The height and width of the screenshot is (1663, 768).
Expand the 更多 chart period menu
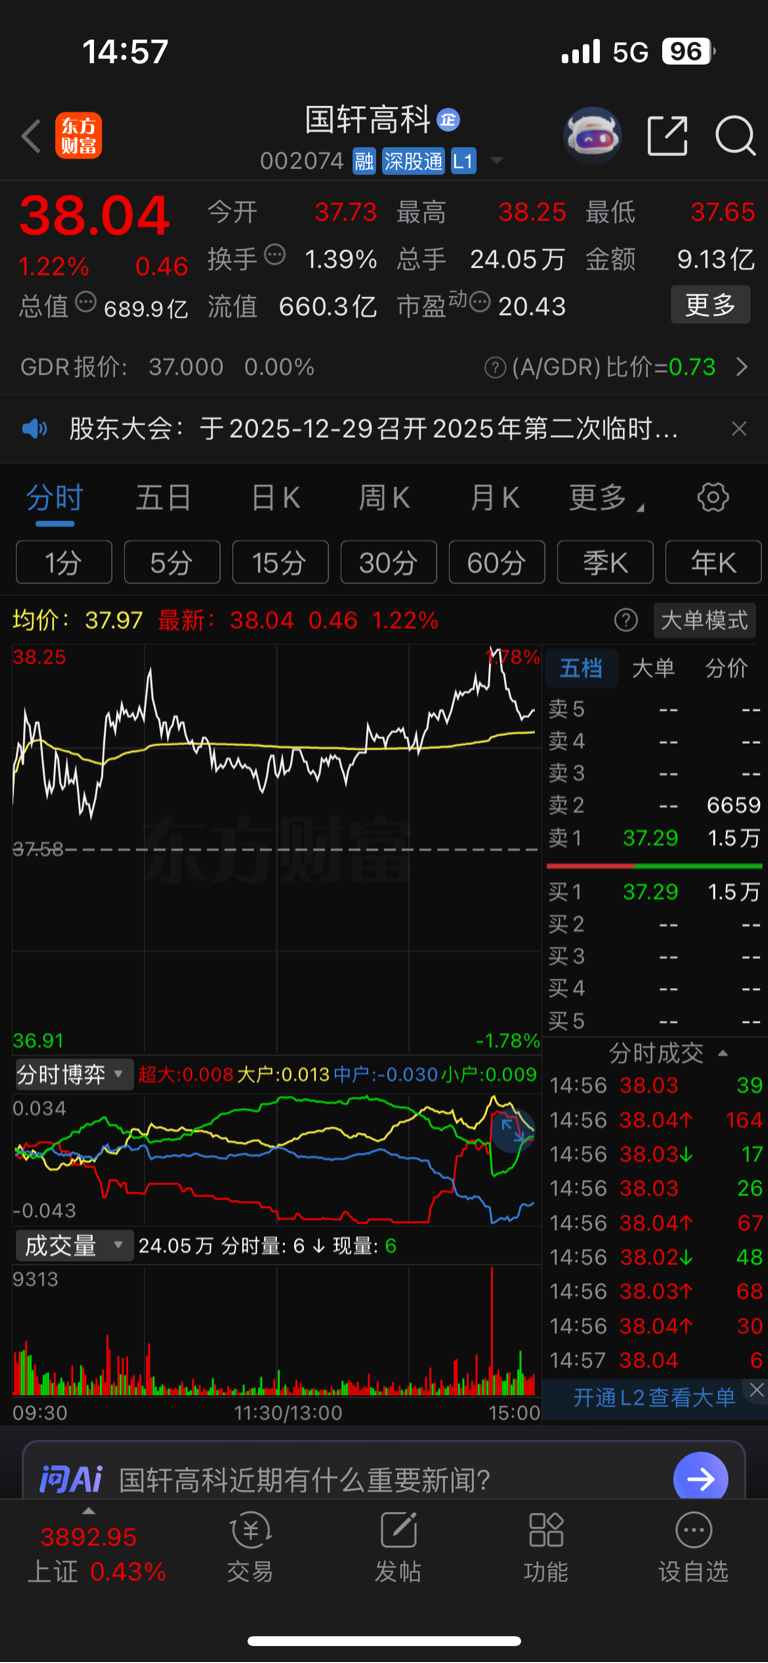click(605, 497)
